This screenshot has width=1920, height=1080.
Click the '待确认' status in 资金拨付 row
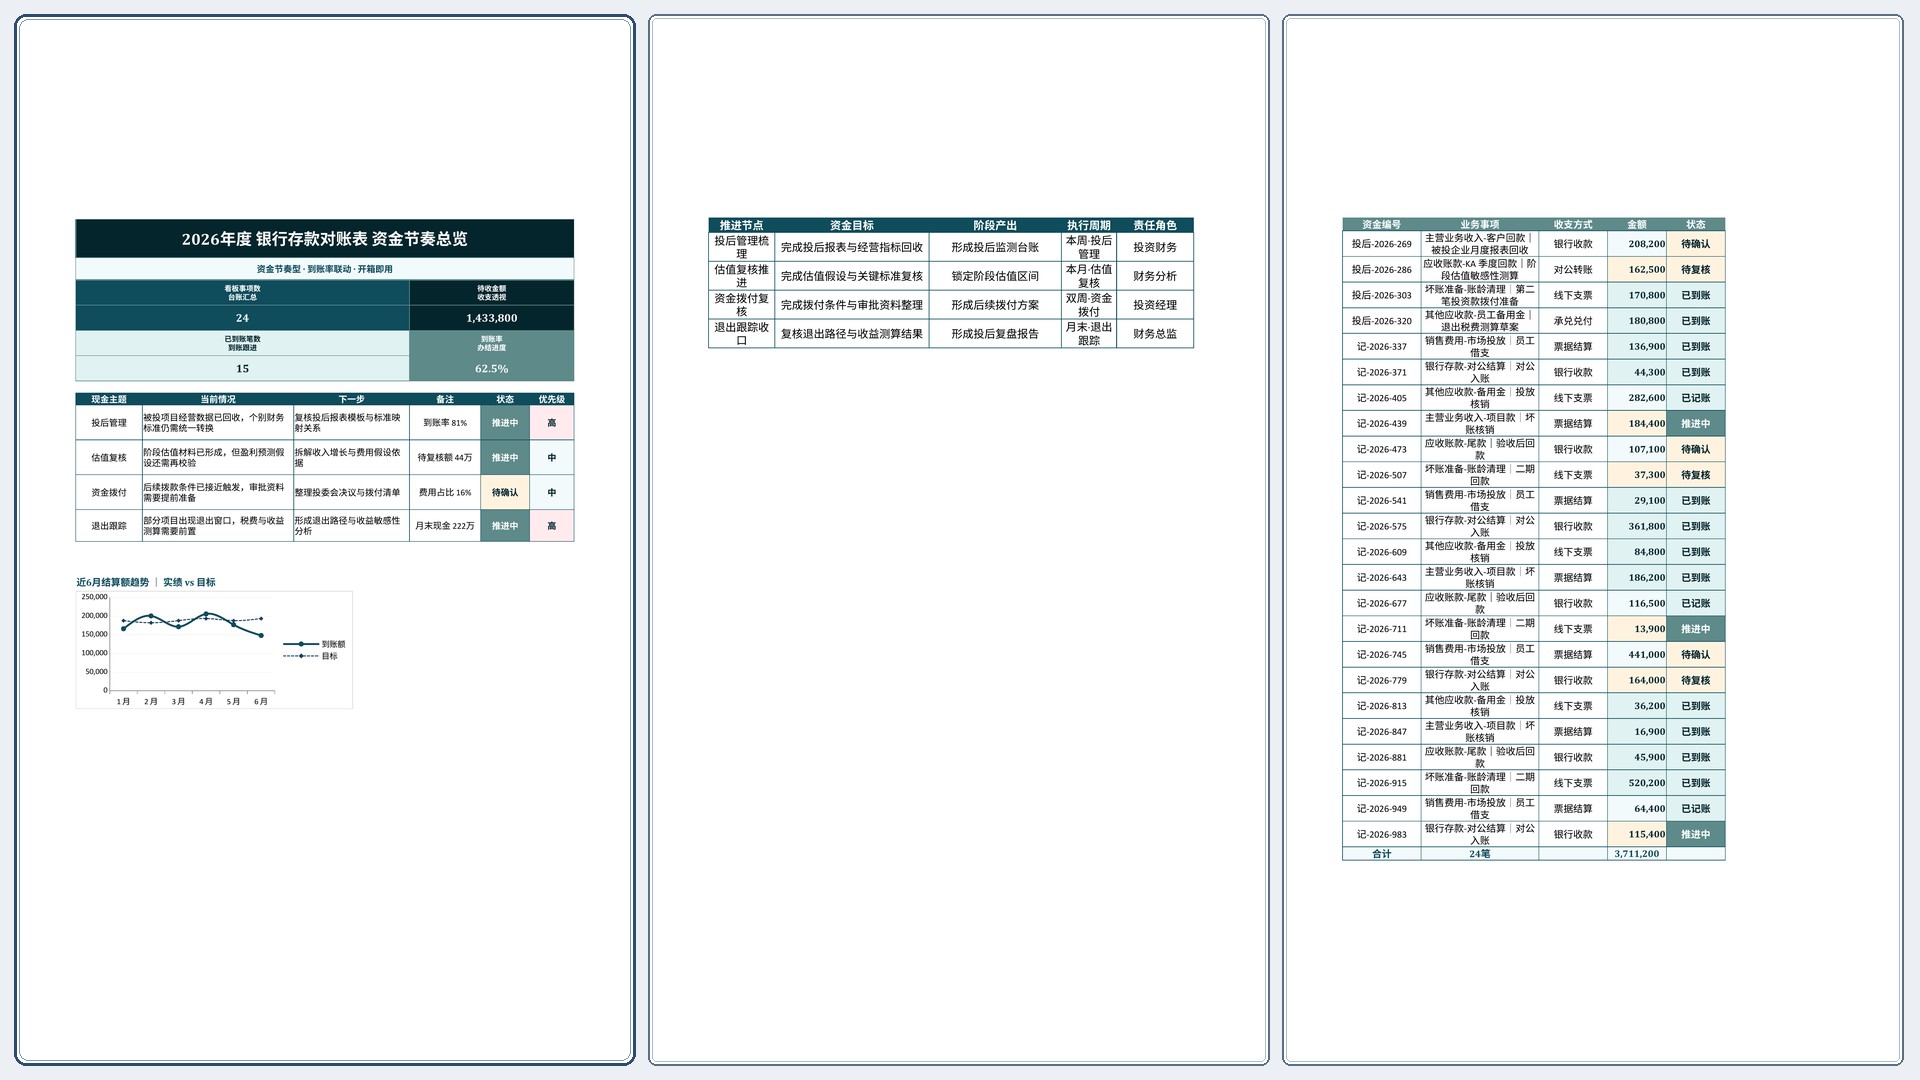point(505,493)
